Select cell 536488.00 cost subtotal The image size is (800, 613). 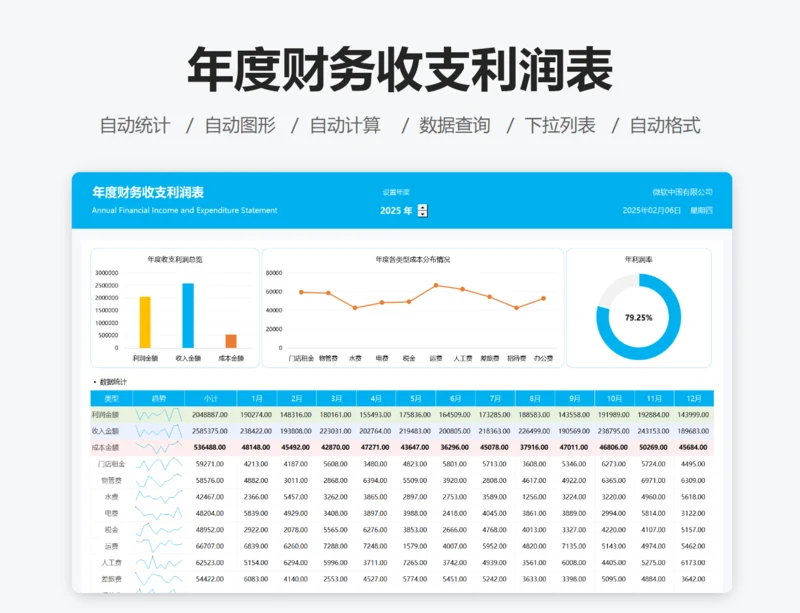(x=210, y=447)
